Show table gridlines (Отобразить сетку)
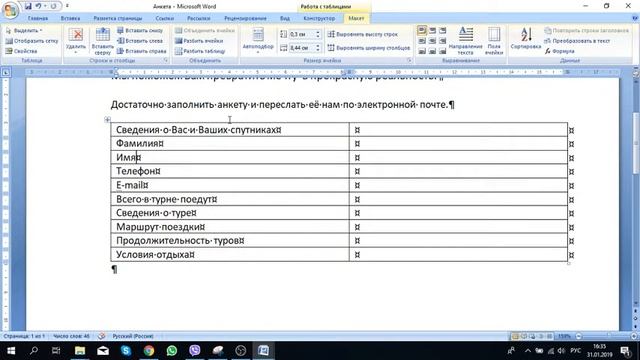Viewport: 640px width, 360px height. coord(31,41)
